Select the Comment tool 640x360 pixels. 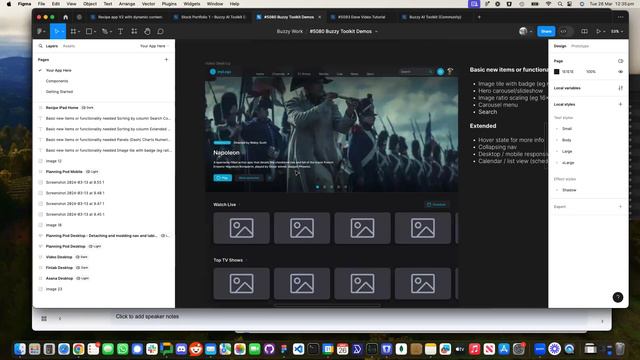[160, 31]
